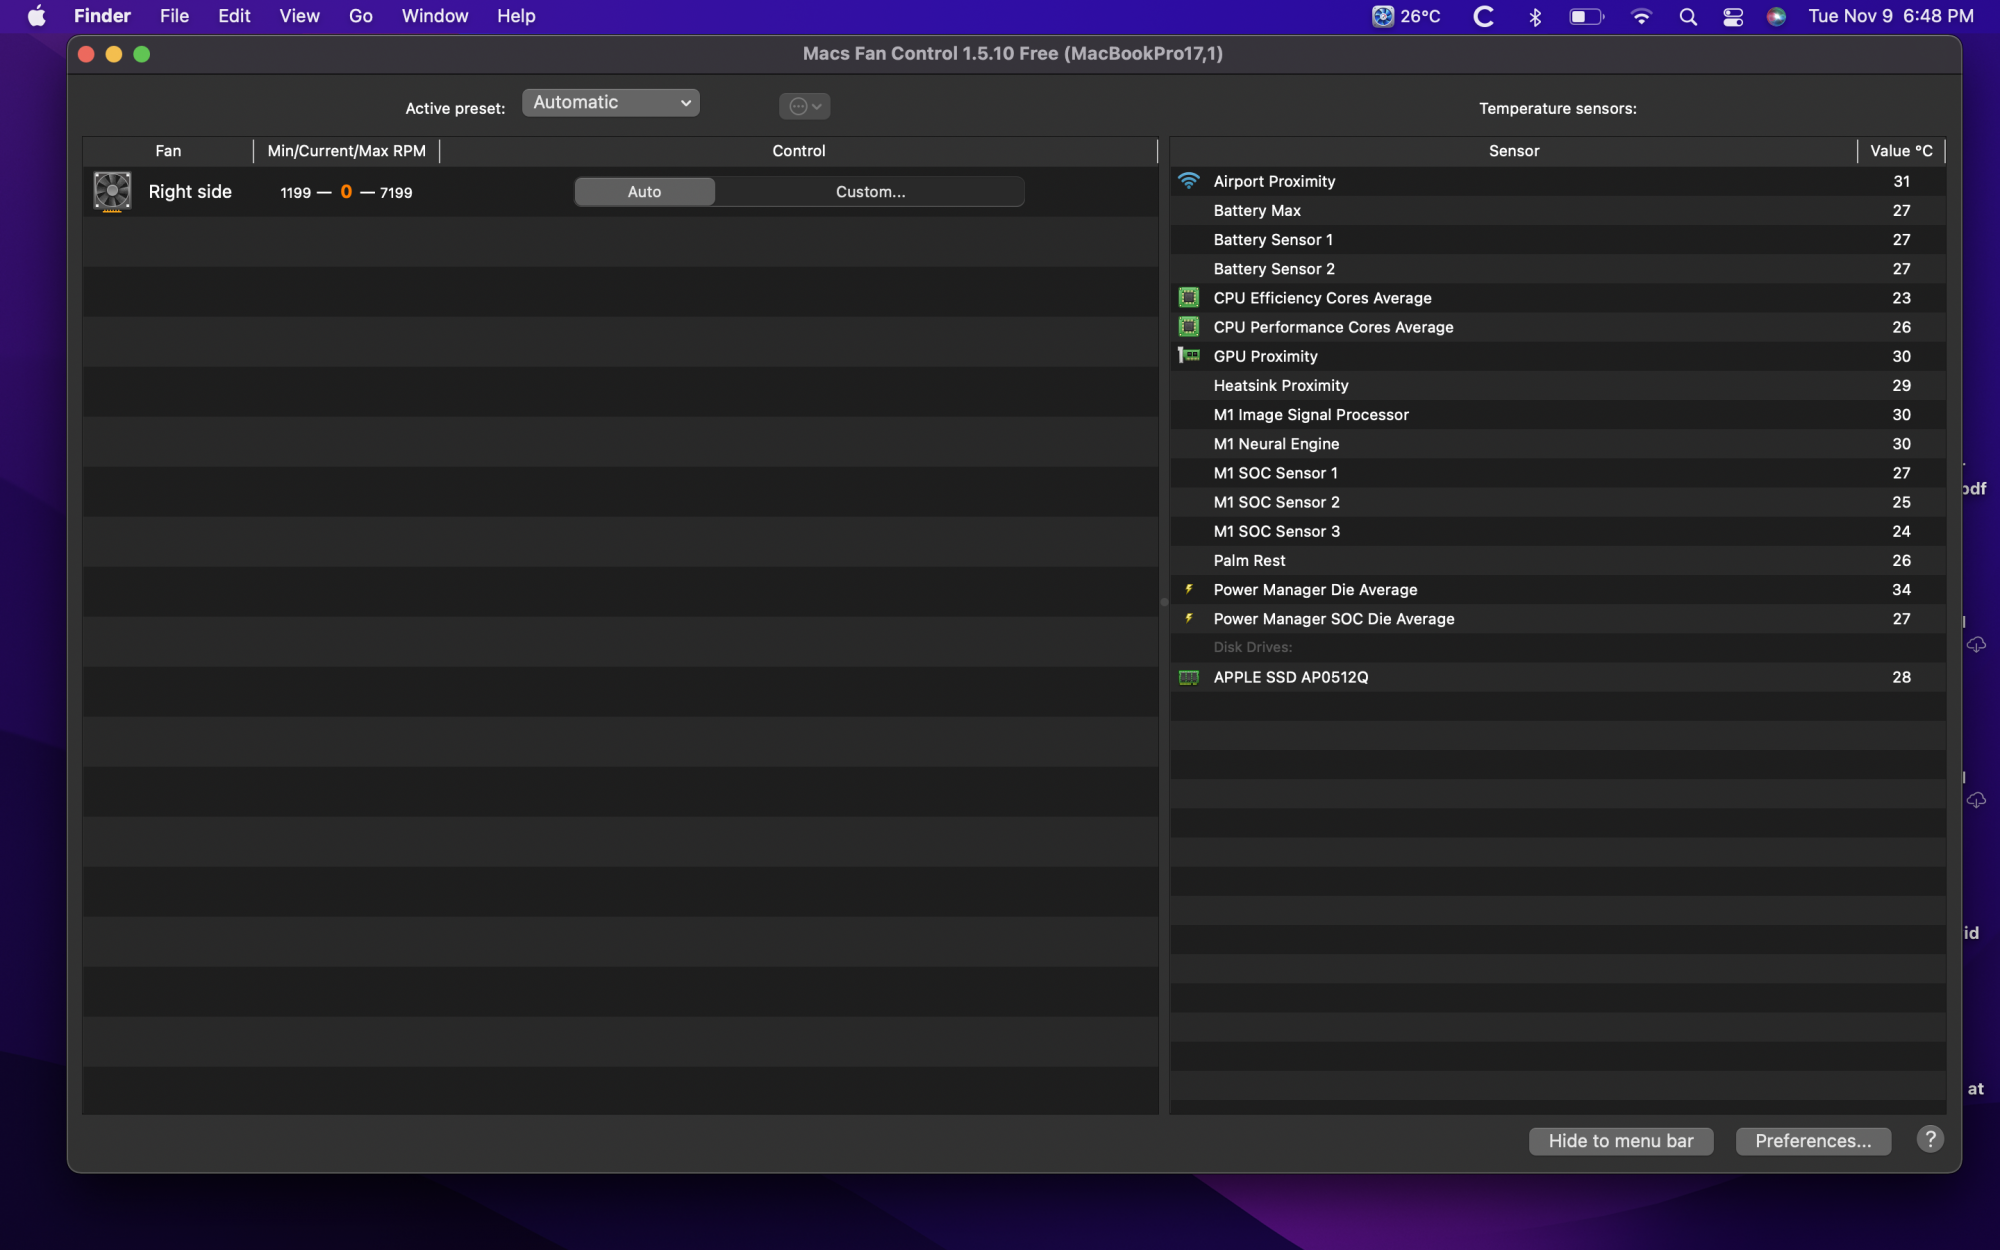Open Control Center in the menu bar
The width and height of the screenshot is (2000, 1250).
[1732, 16]
